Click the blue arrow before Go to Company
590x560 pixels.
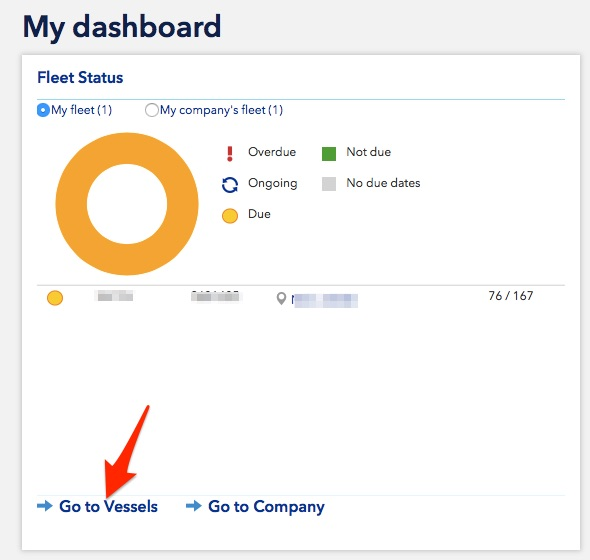(194, 506)
